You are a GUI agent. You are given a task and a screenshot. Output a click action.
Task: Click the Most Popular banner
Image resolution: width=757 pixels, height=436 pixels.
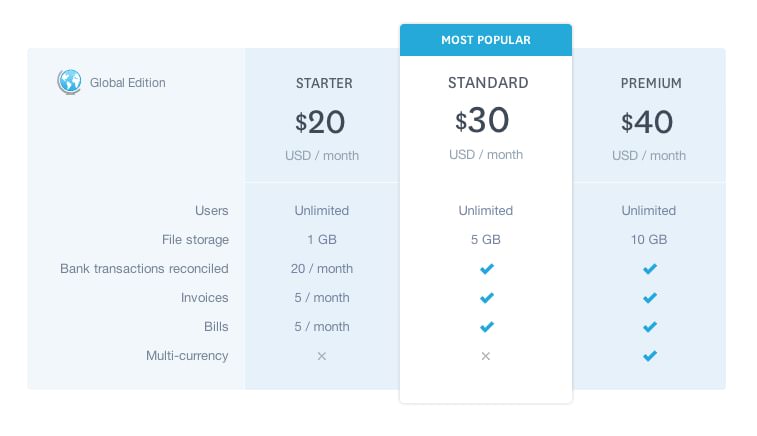[x=486, y=40]
